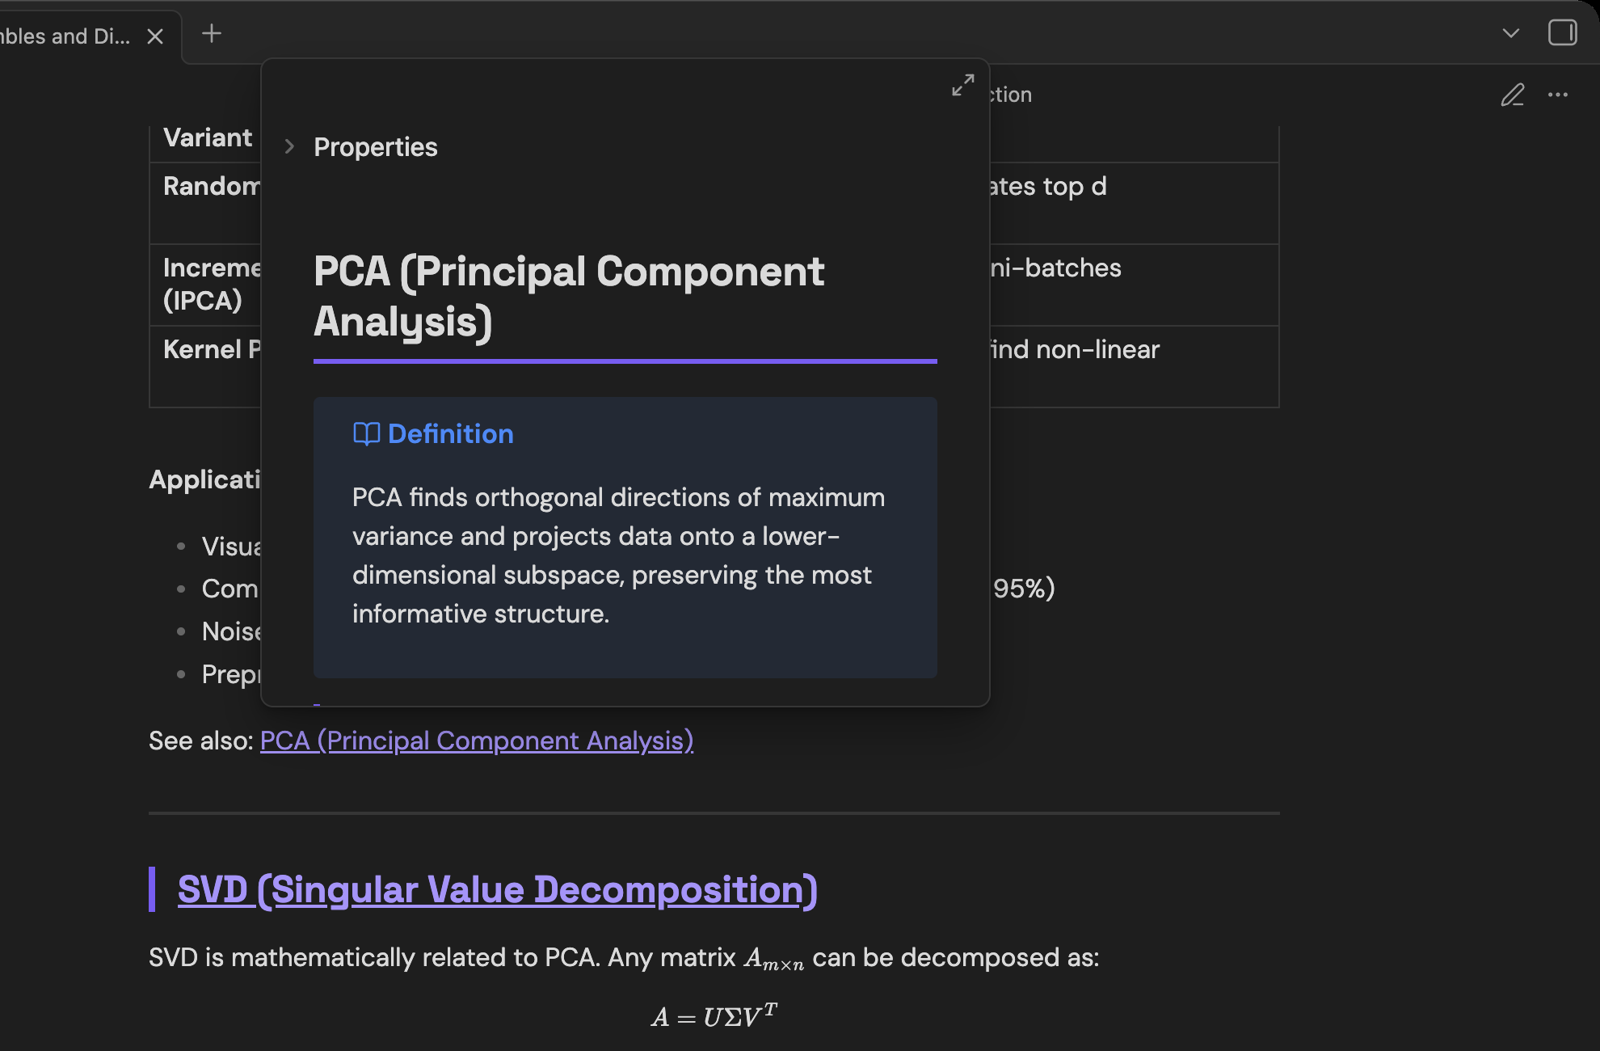Click the 'top d' table cell text
Image resolution: width=1600 pixels, height=1051 pixels.
tap(1074, 187)
